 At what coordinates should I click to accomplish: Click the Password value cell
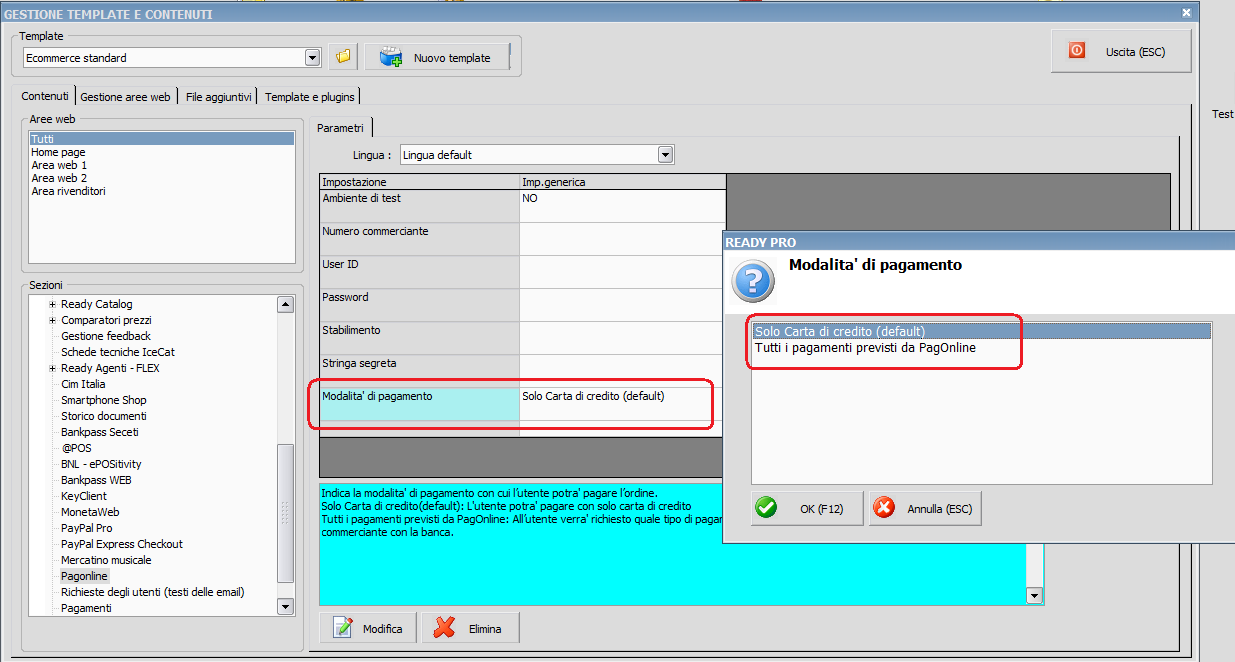pos(622,305)
